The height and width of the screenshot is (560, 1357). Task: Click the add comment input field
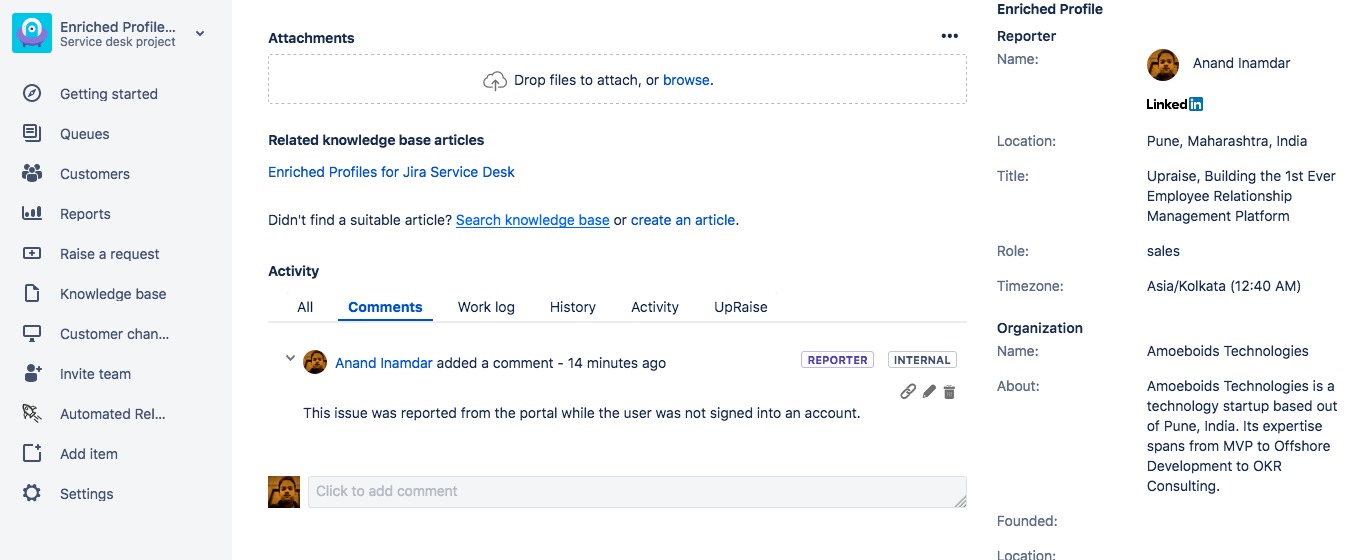(x=637, y=491)
